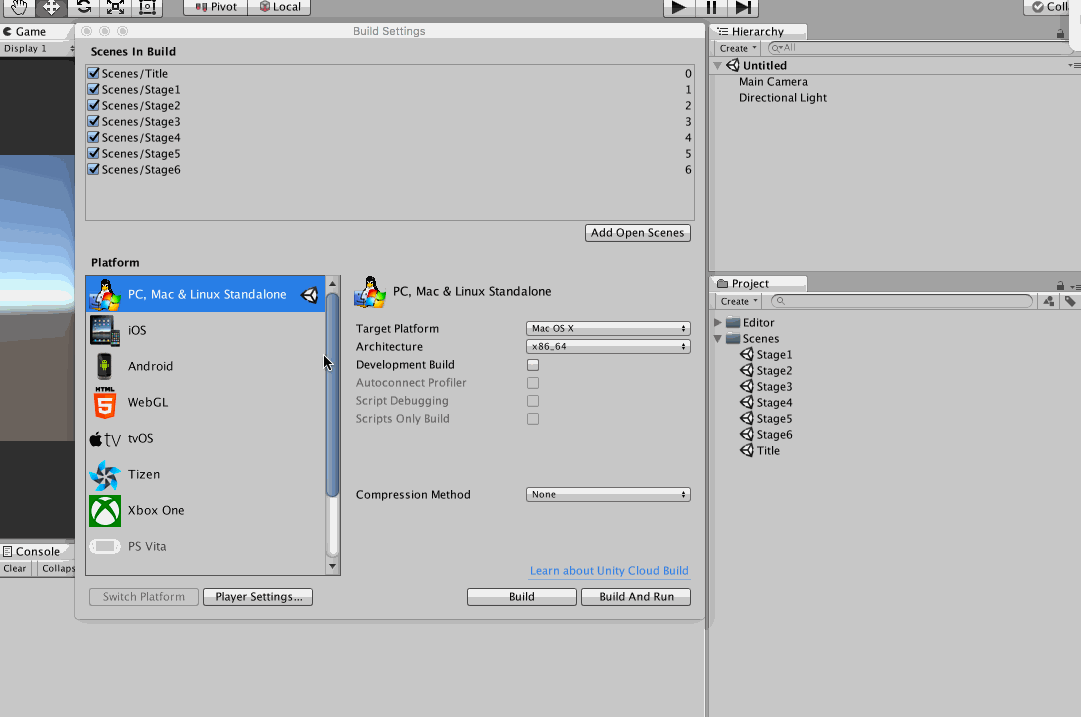Select Stage5 scene in the Project panel
This screenshot has height=717, width=1081.
[775, 418]
